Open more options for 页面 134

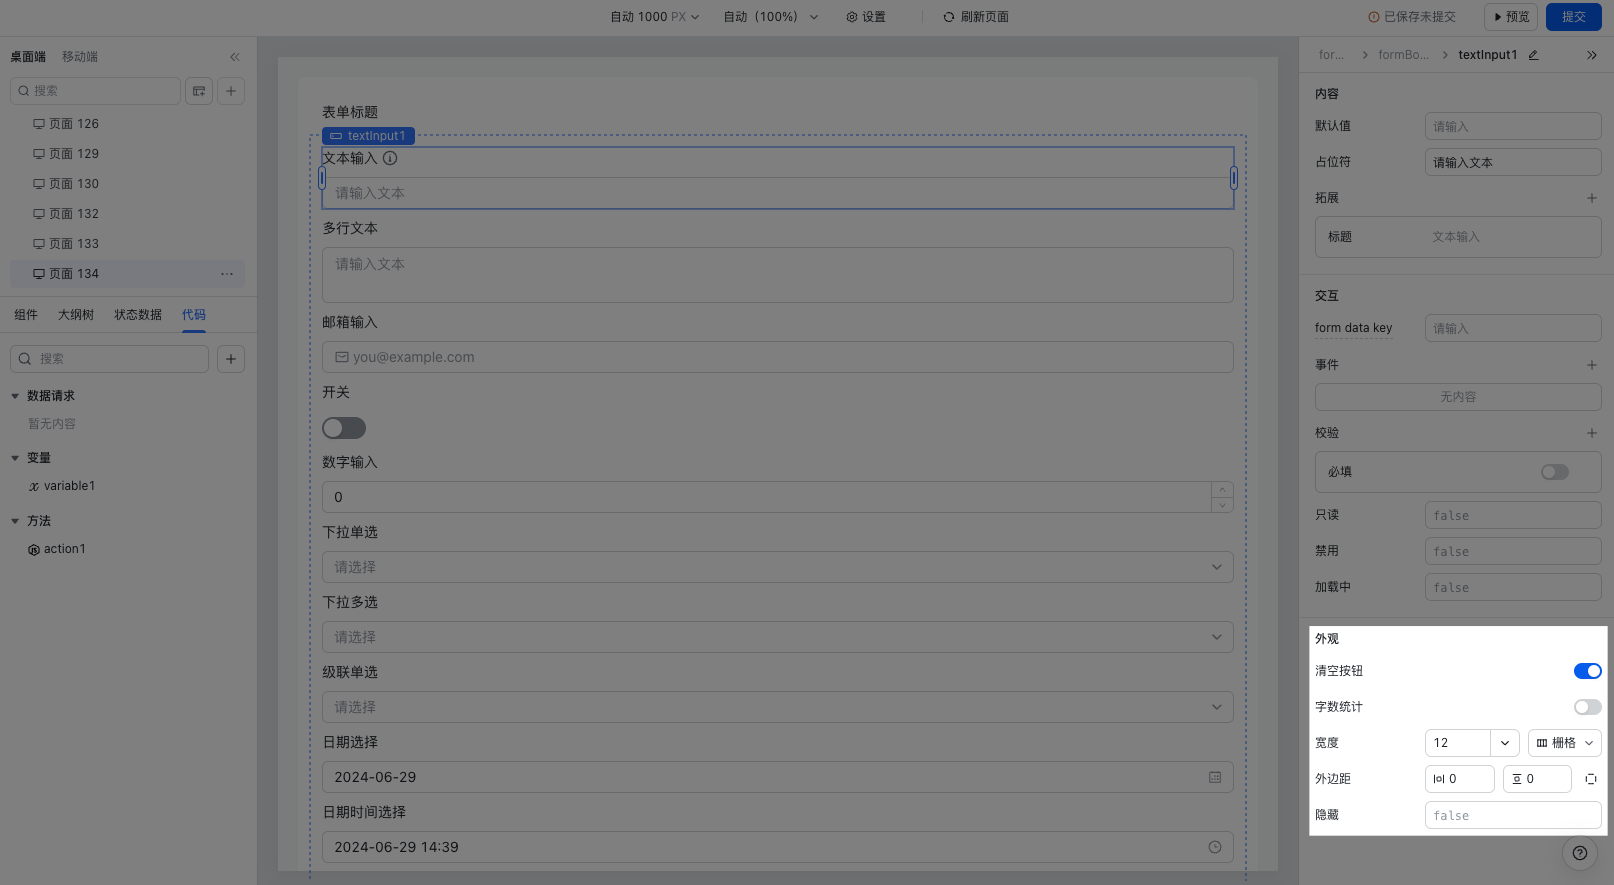coord(227,274)
